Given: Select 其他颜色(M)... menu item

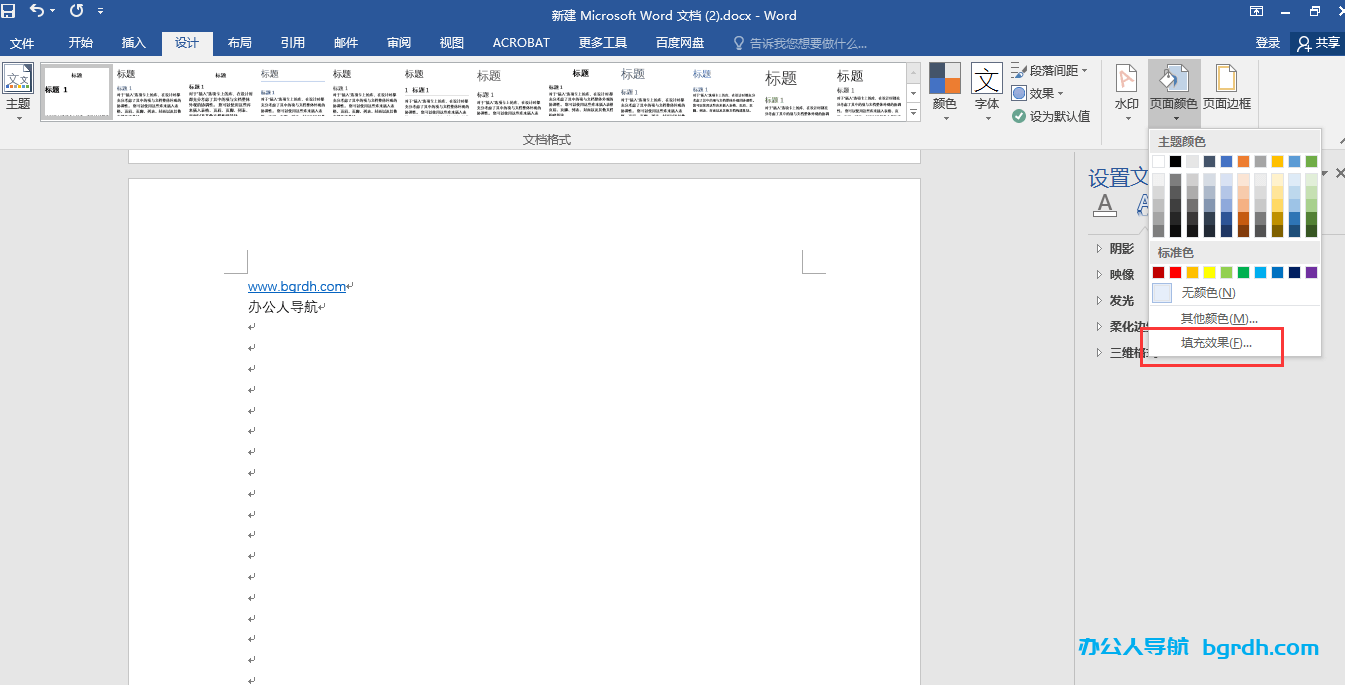Looking at the screenshot, I should (1218, 319).
